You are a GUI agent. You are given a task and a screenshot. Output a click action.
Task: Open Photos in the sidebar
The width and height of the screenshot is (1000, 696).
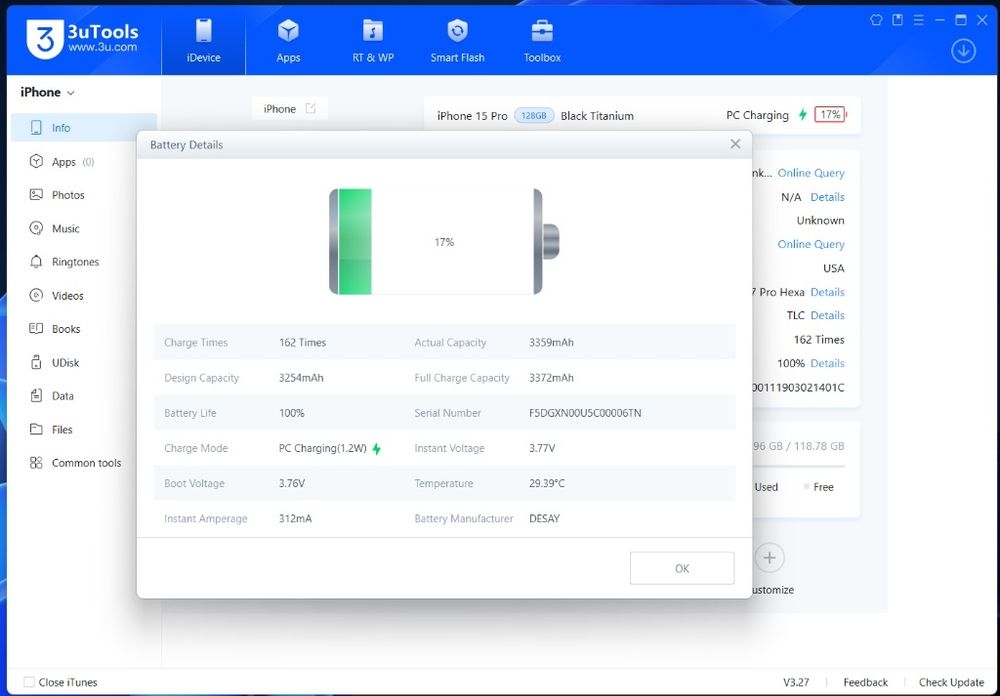[67, 195]
